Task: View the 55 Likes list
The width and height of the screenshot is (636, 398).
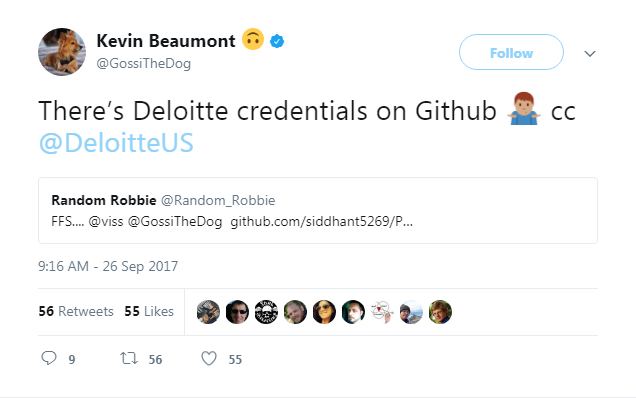Action: 149,311
